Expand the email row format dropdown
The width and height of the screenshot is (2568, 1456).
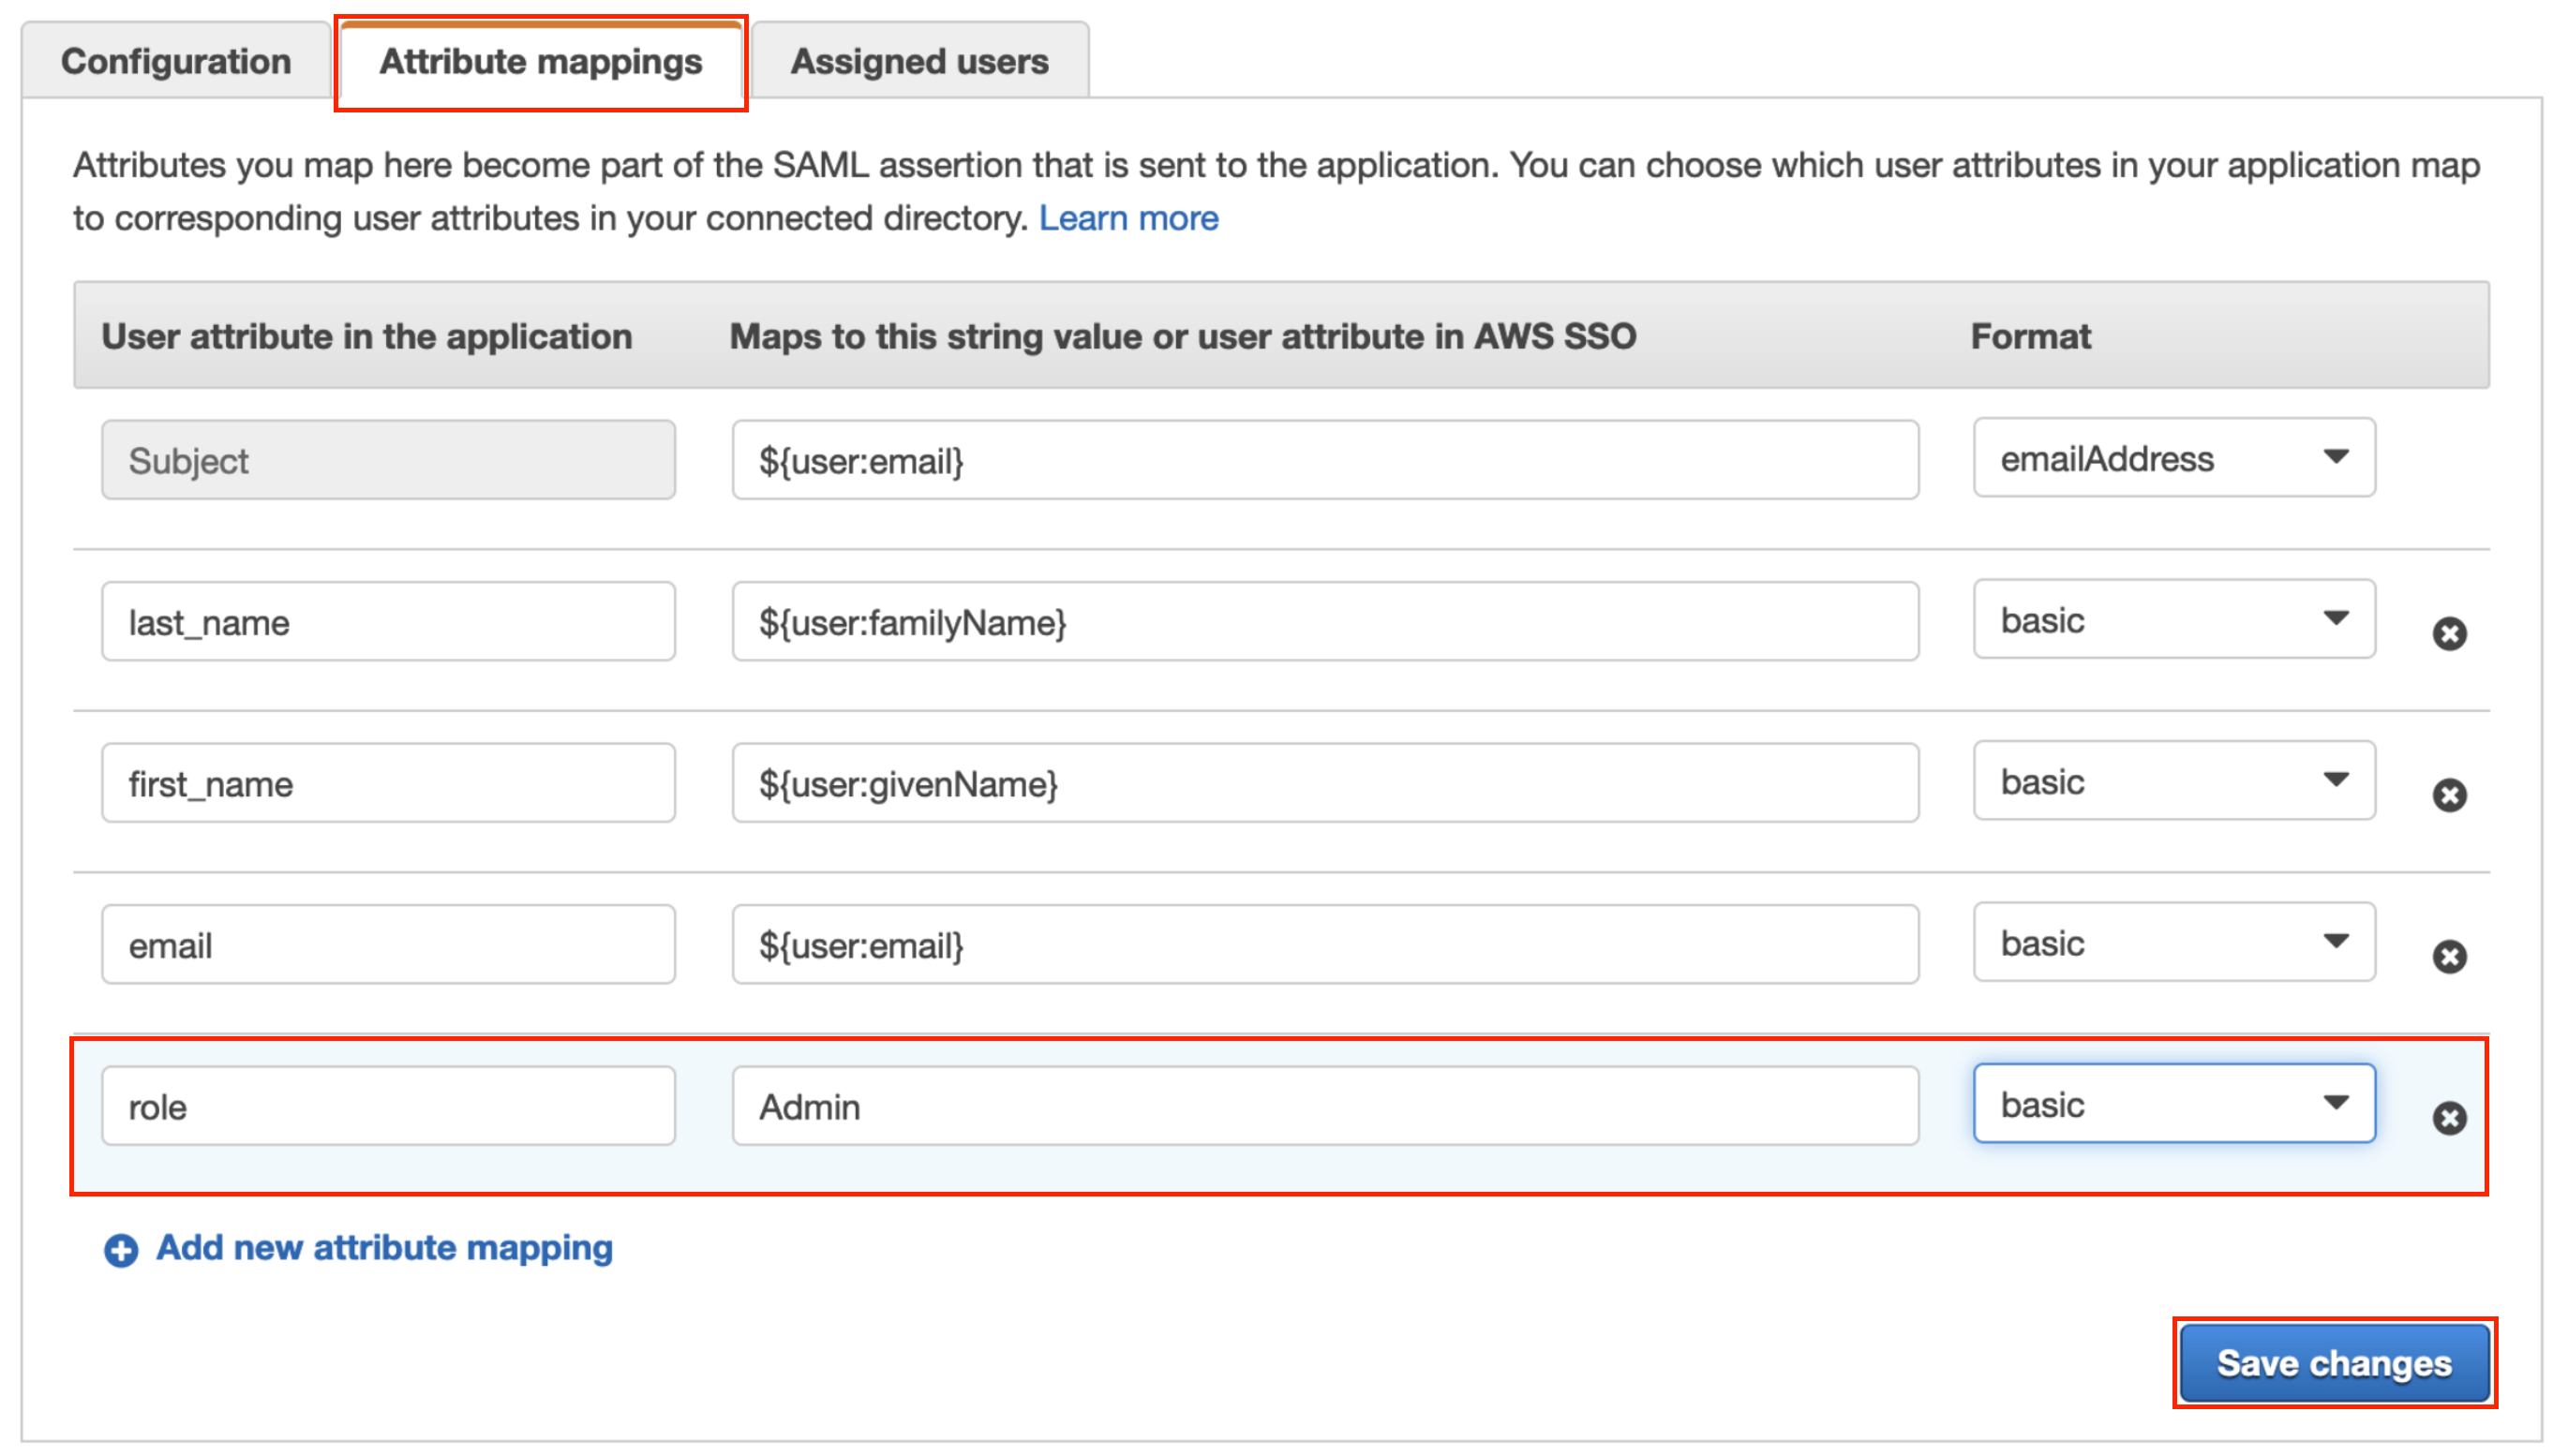(2173, 943)
